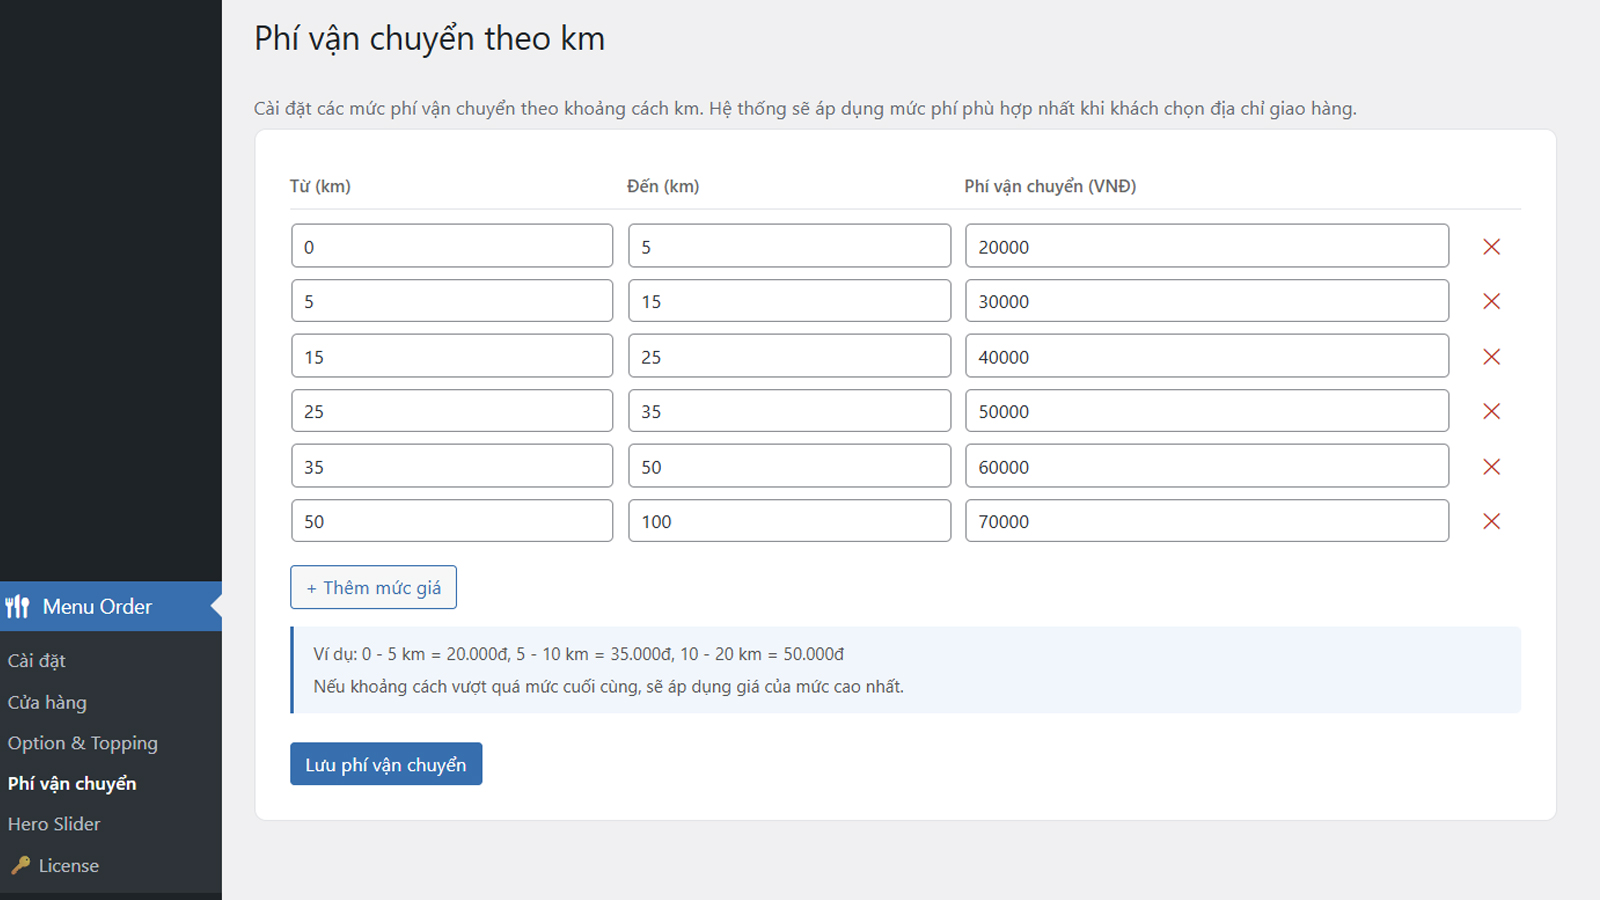
Task: Go to the Cửa hàng menu page
Action: (47, 703)
